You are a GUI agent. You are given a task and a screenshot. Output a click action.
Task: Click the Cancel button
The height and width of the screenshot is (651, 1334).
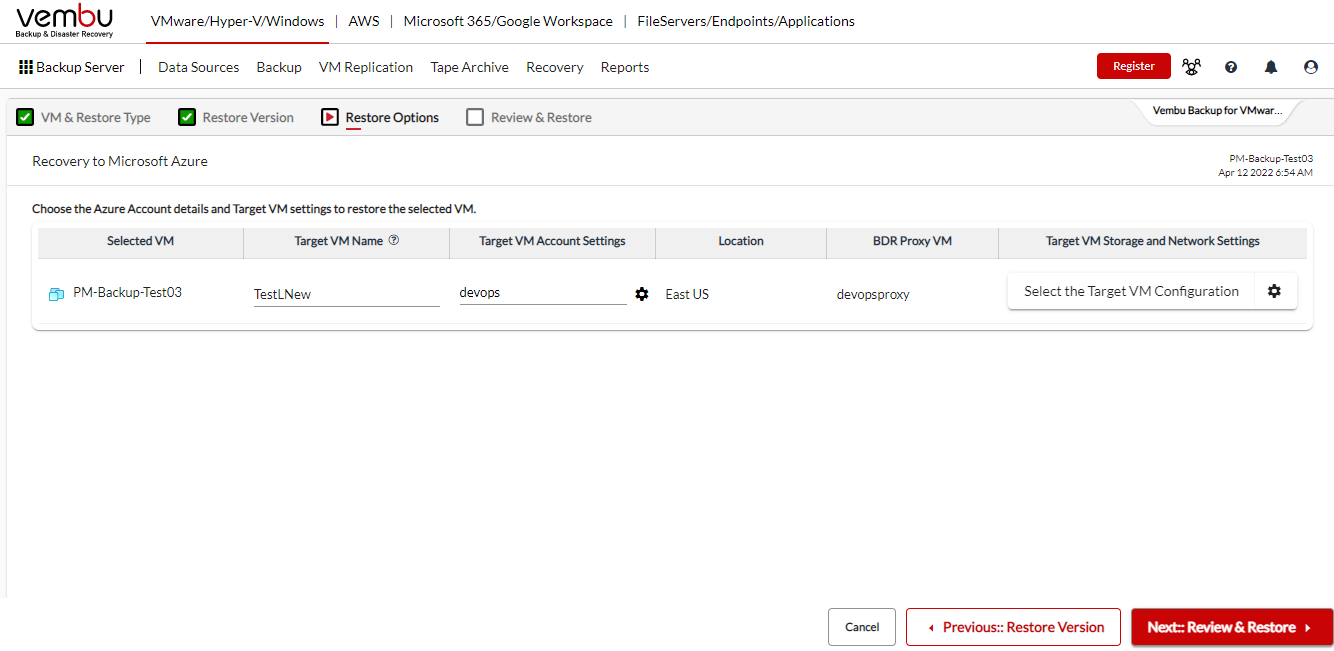(x=862, y=627)
